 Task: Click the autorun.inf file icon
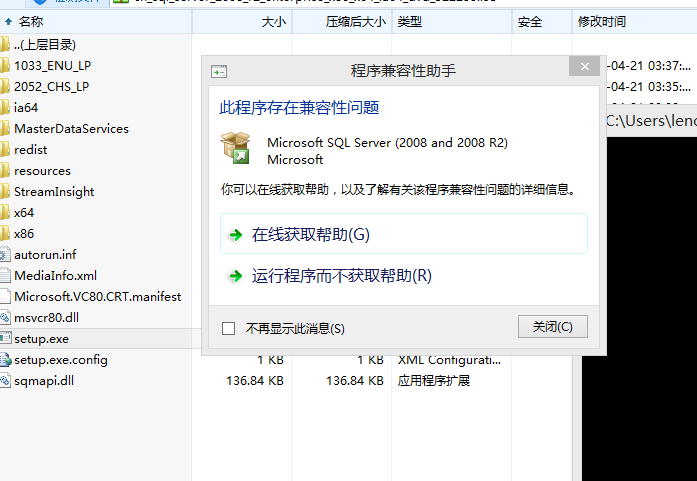(x=5, y=254)
